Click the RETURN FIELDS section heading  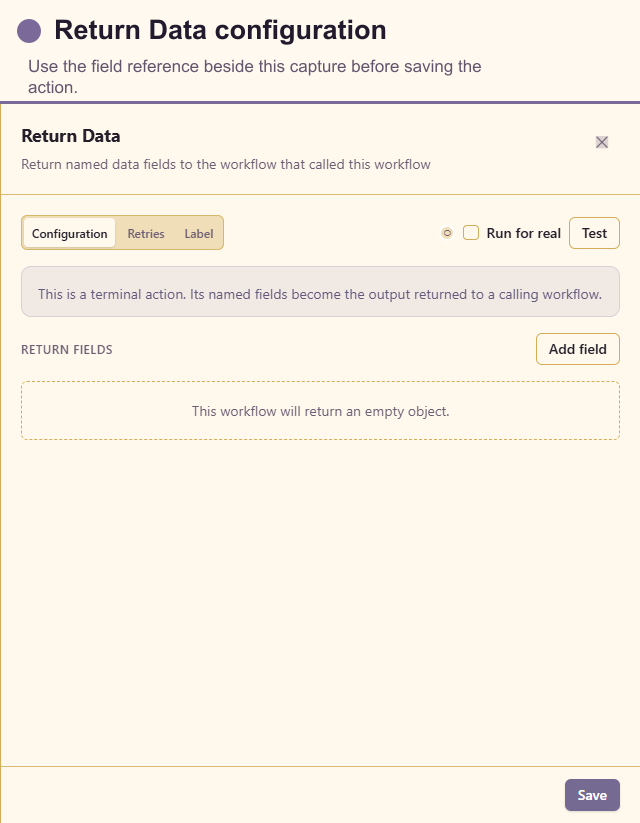[x=67, y=350]
